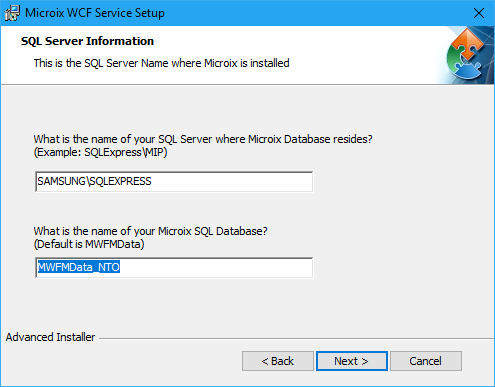
Task: Click the installer icon in the title bar
Action: (x=12, y=13)
